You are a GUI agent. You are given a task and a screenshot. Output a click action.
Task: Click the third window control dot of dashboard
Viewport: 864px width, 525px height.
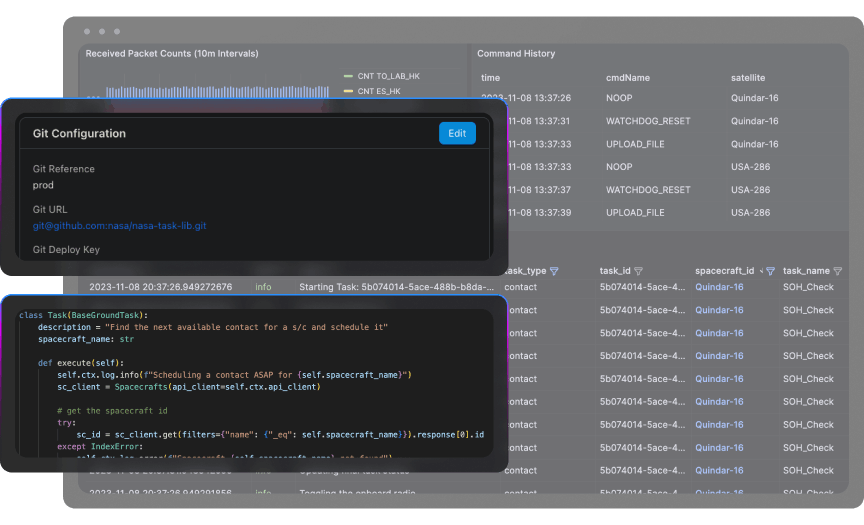117,31
